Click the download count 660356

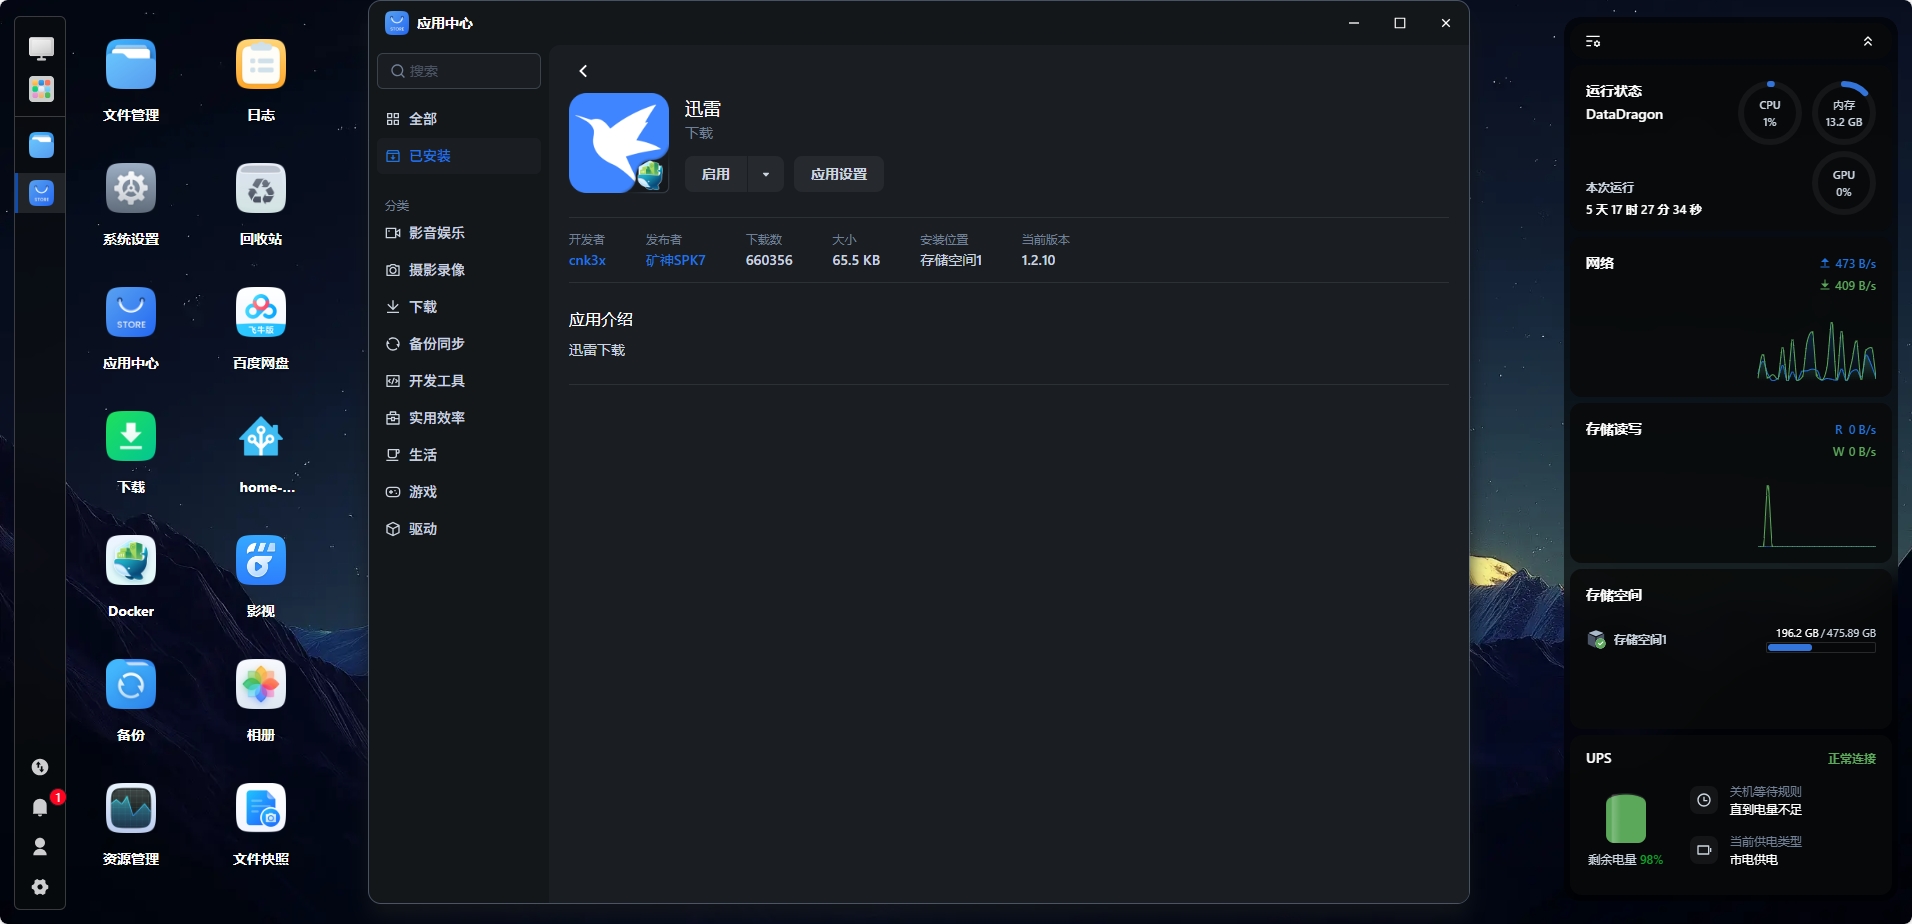[769, 260]
